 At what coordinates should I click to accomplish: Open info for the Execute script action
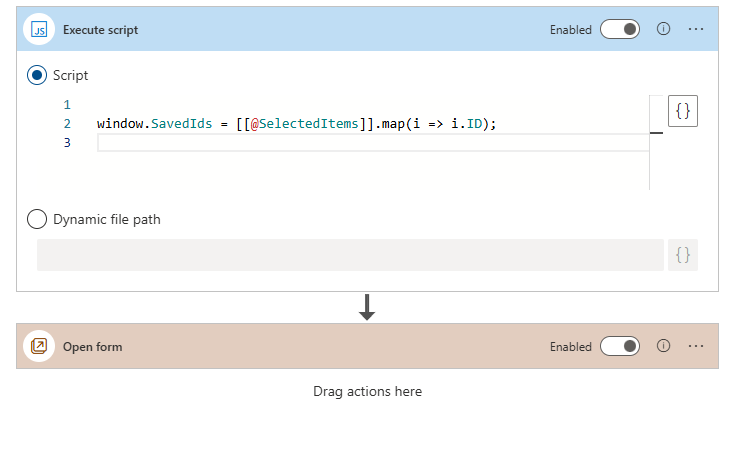(x=662, y=30)
